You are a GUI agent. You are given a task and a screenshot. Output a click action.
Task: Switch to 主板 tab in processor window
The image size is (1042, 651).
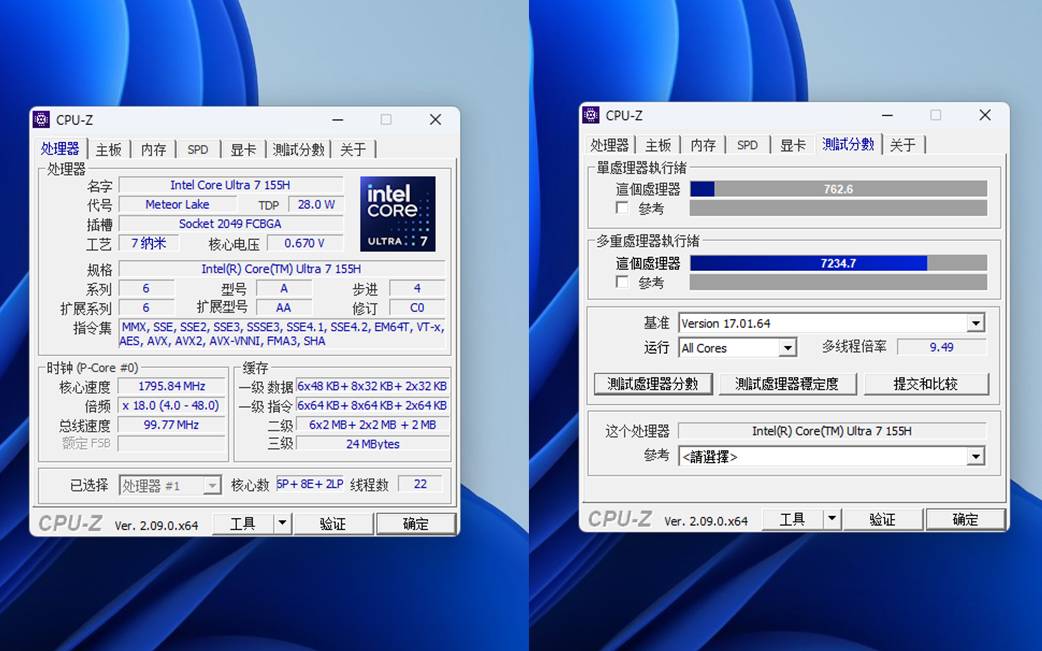tap(108, 149)
